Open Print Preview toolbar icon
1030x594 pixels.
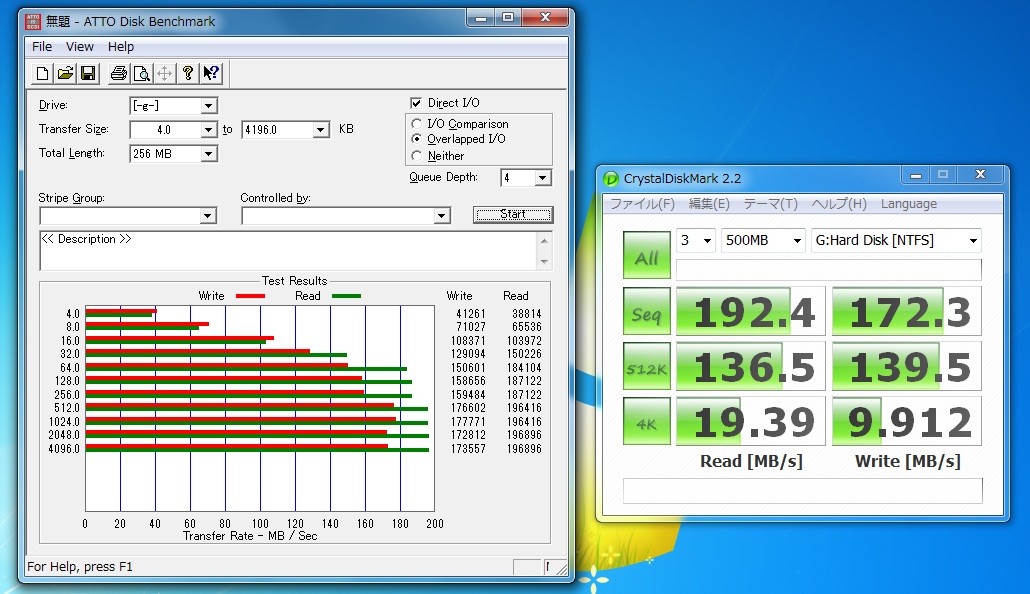(x=141, y=74)
